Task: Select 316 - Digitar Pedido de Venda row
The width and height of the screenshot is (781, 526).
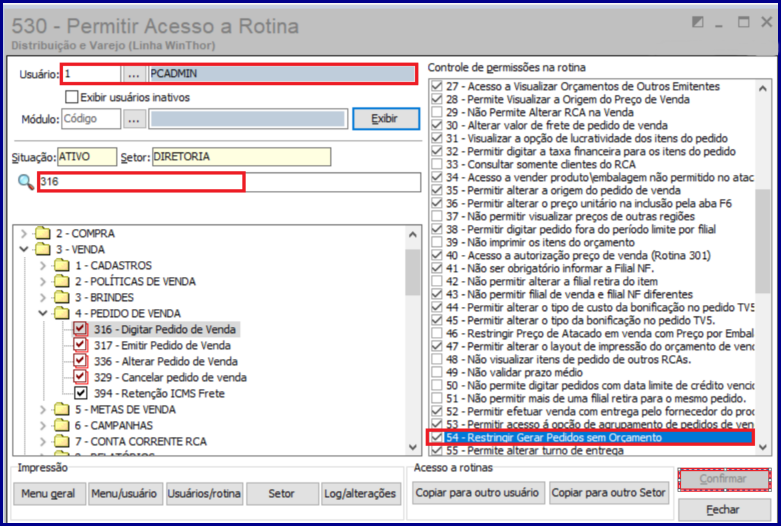Action: point(164,329)
